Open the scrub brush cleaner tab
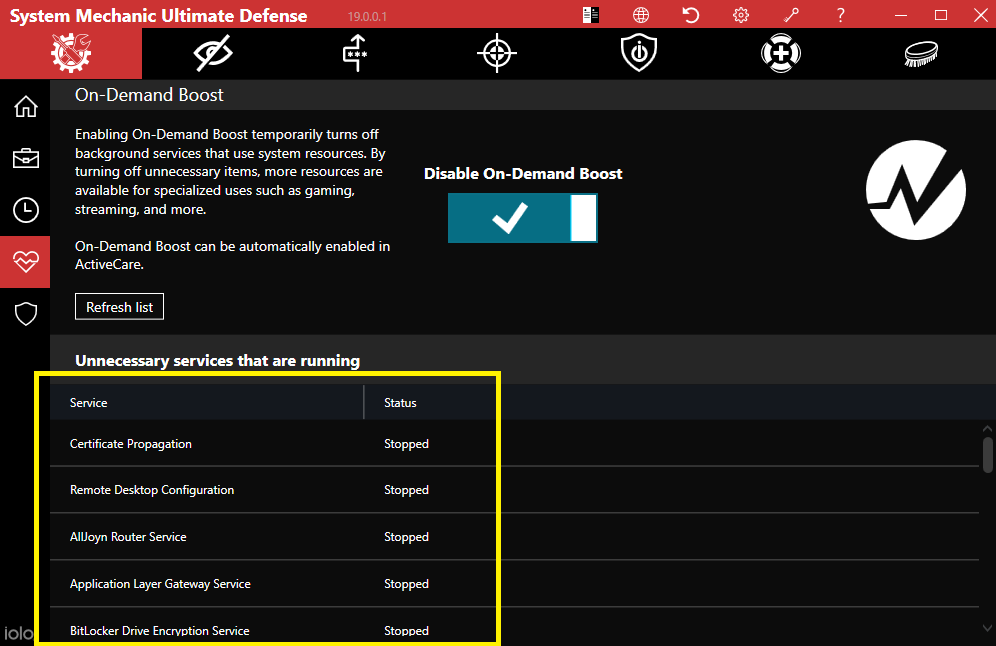The width and height of the screenshot is (996, 646). 921,53
